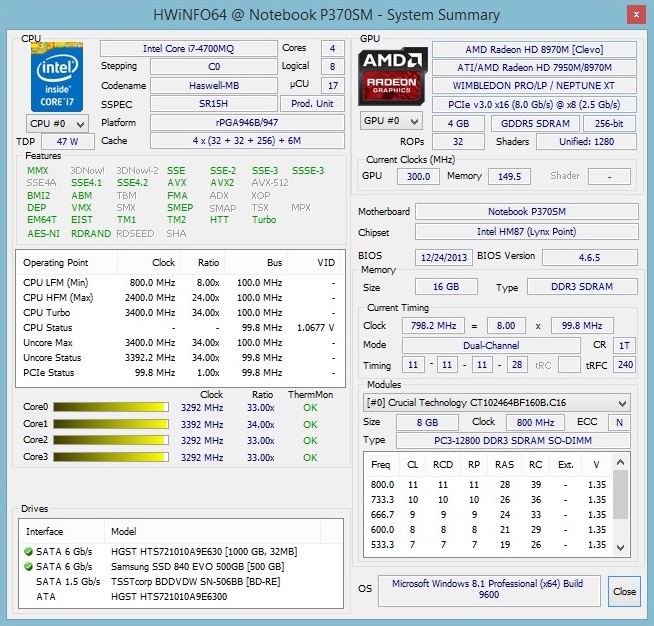Screen dimensions: 654x626
Task: Click the CPU Status voltage 1.0677 V
Action: 315,328
